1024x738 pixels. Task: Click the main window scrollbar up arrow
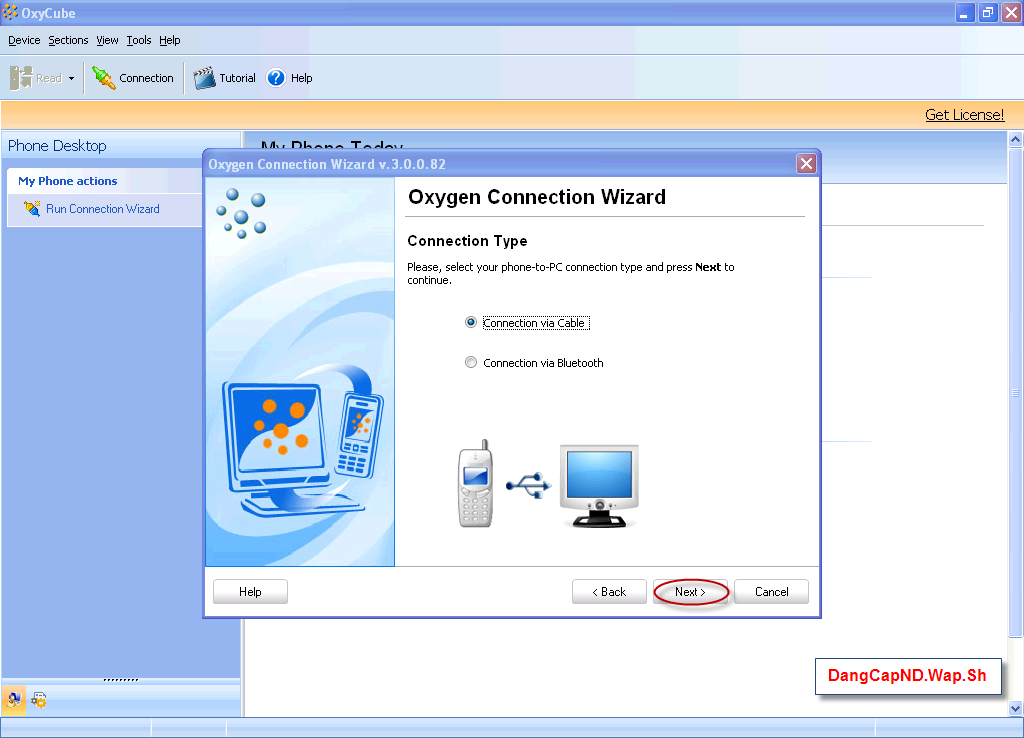pos(1016,139)
